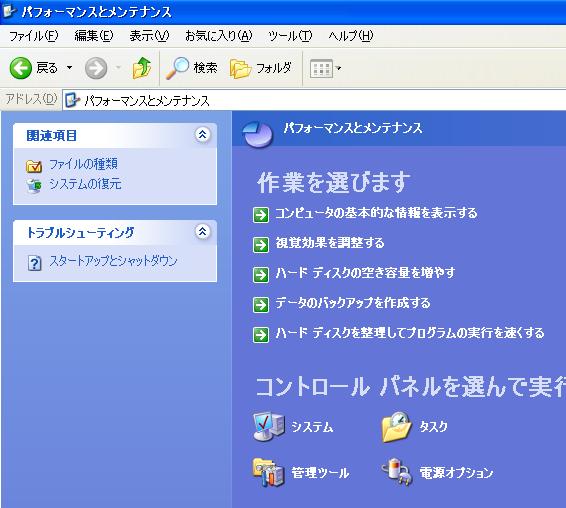The width and height of the screenshot is (566, 508).
Task: Click the Up folder icon
Action: [142, 68]
